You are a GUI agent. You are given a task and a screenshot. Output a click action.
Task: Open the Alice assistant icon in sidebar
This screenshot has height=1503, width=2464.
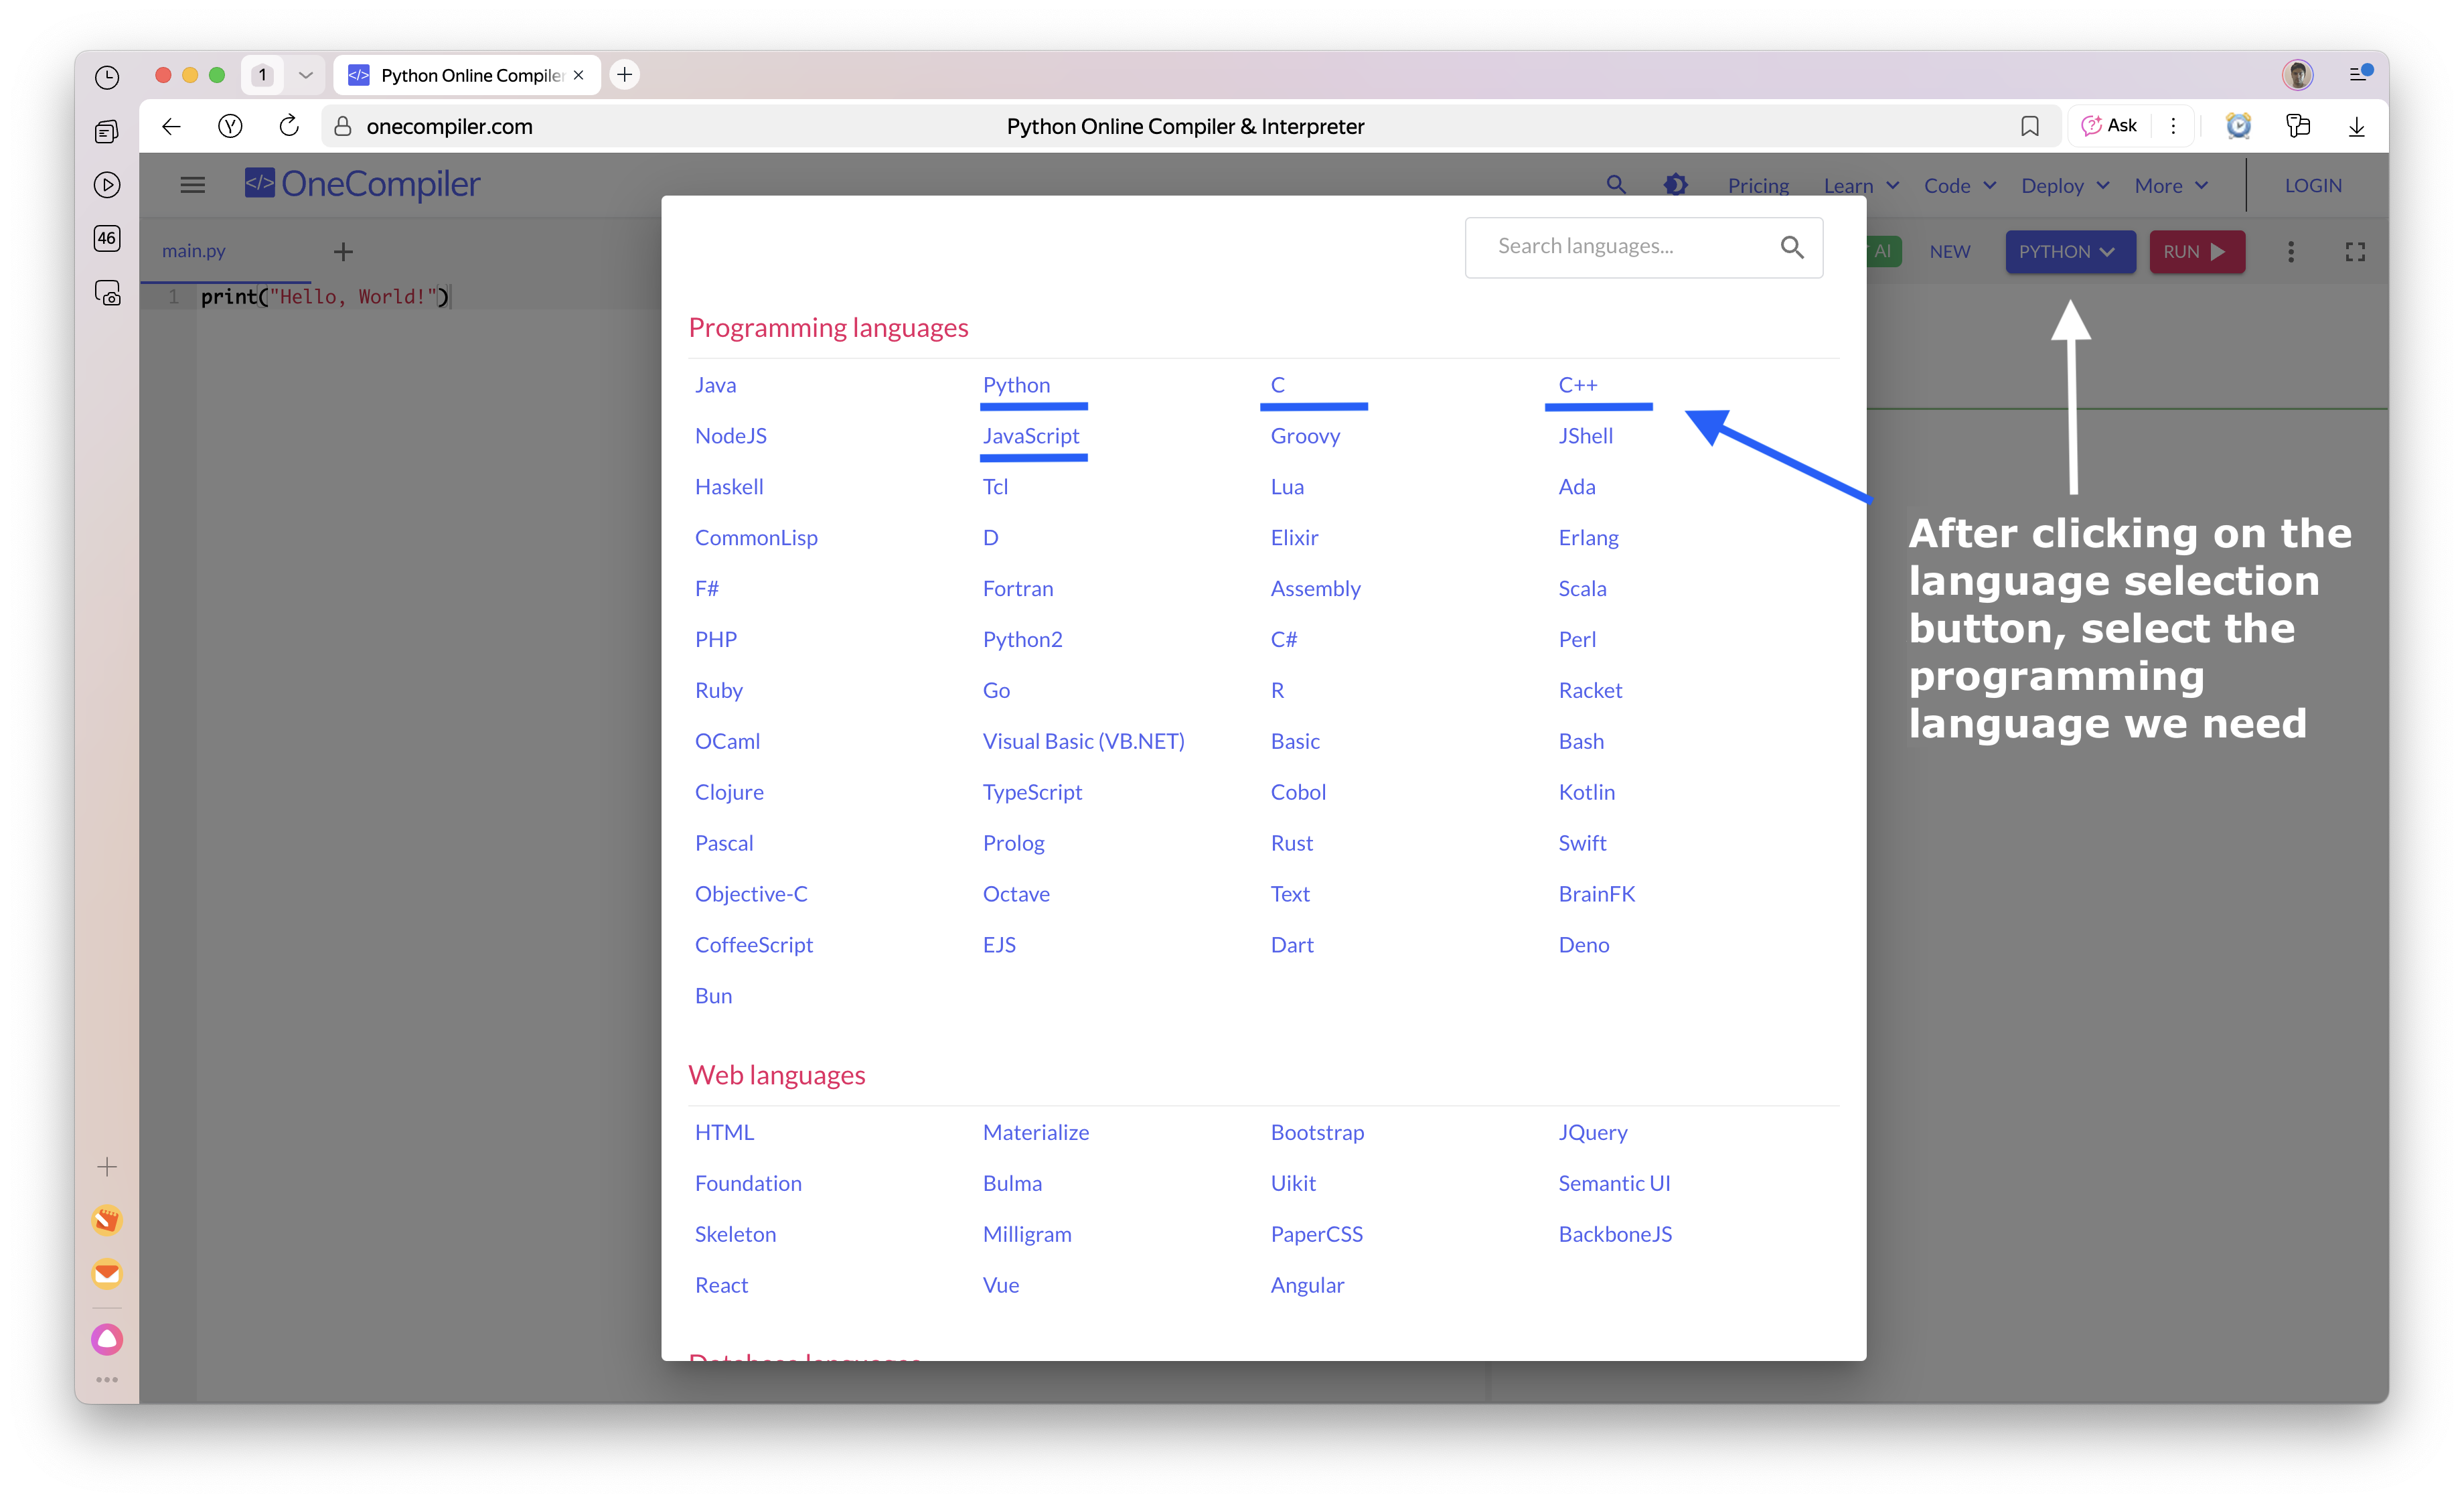point(107,1339)
